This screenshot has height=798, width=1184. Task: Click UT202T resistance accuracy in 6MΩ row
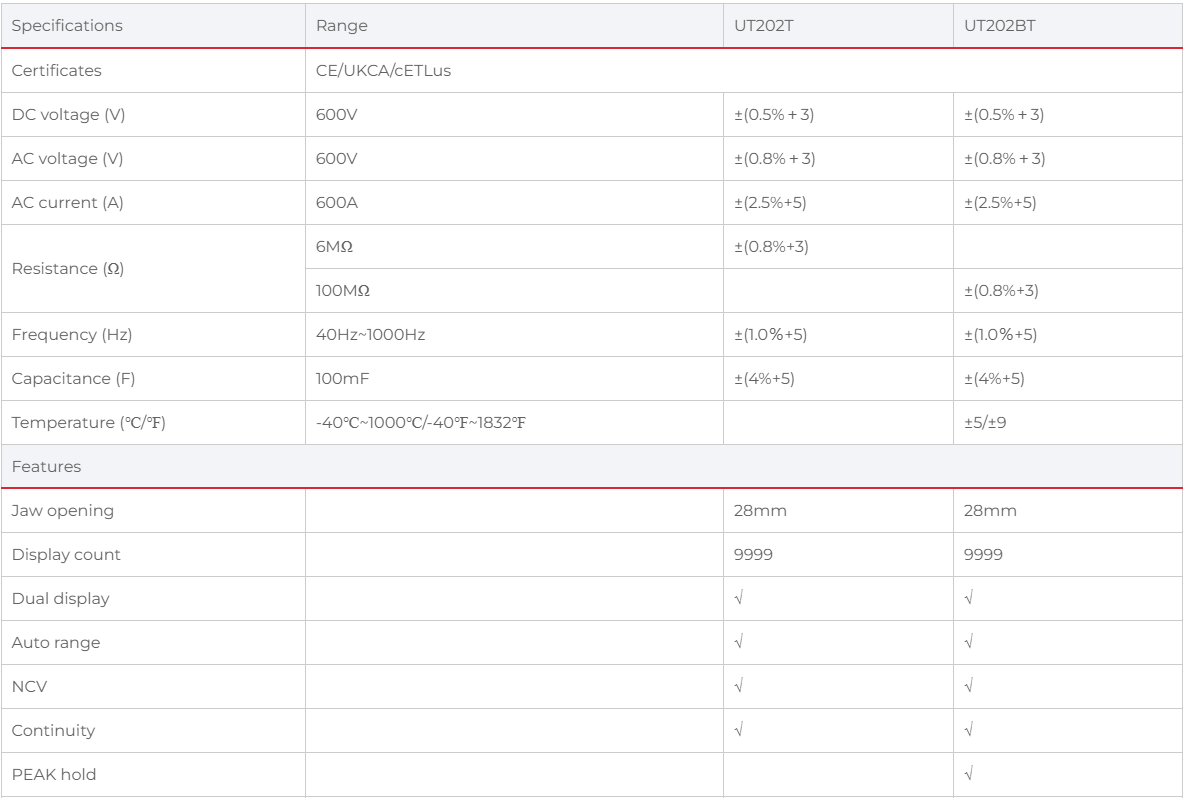coord(771,247)
